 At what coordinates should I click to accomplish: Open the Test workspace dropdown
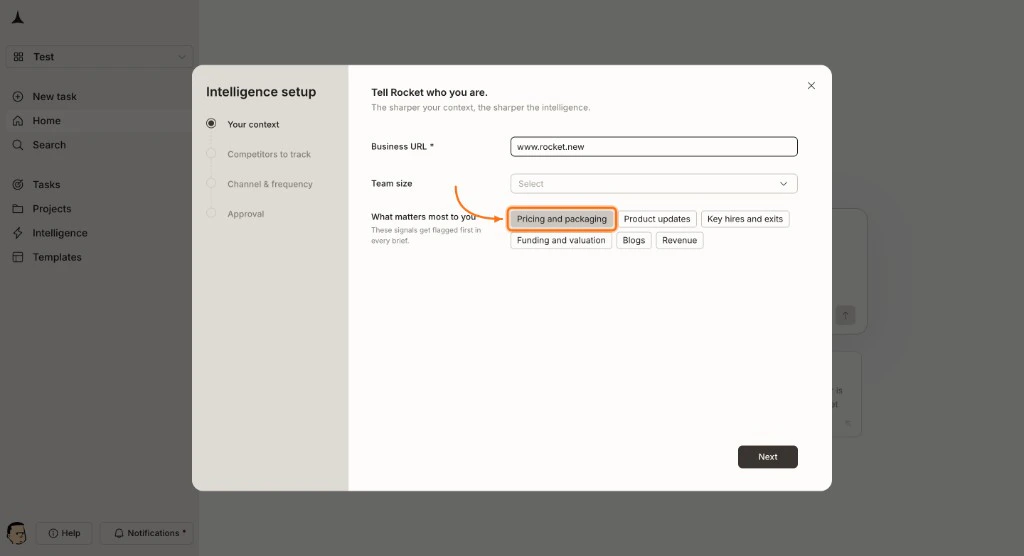point(99,57)
